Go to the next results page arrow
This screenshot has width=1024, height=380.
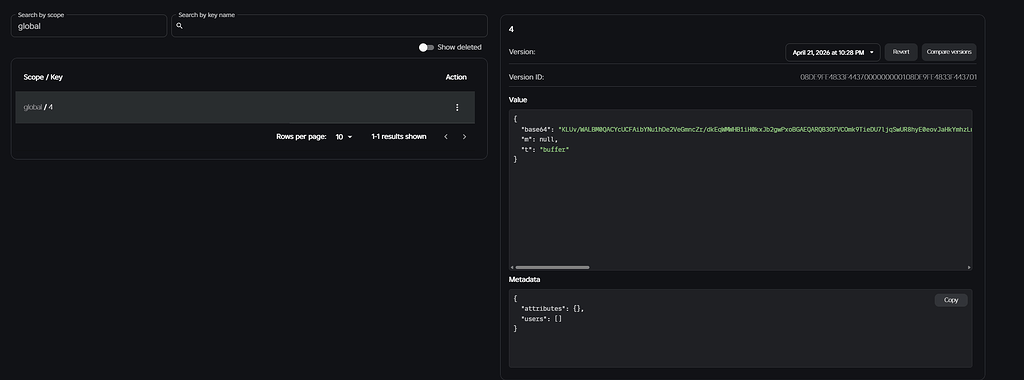tap(464, 136)
